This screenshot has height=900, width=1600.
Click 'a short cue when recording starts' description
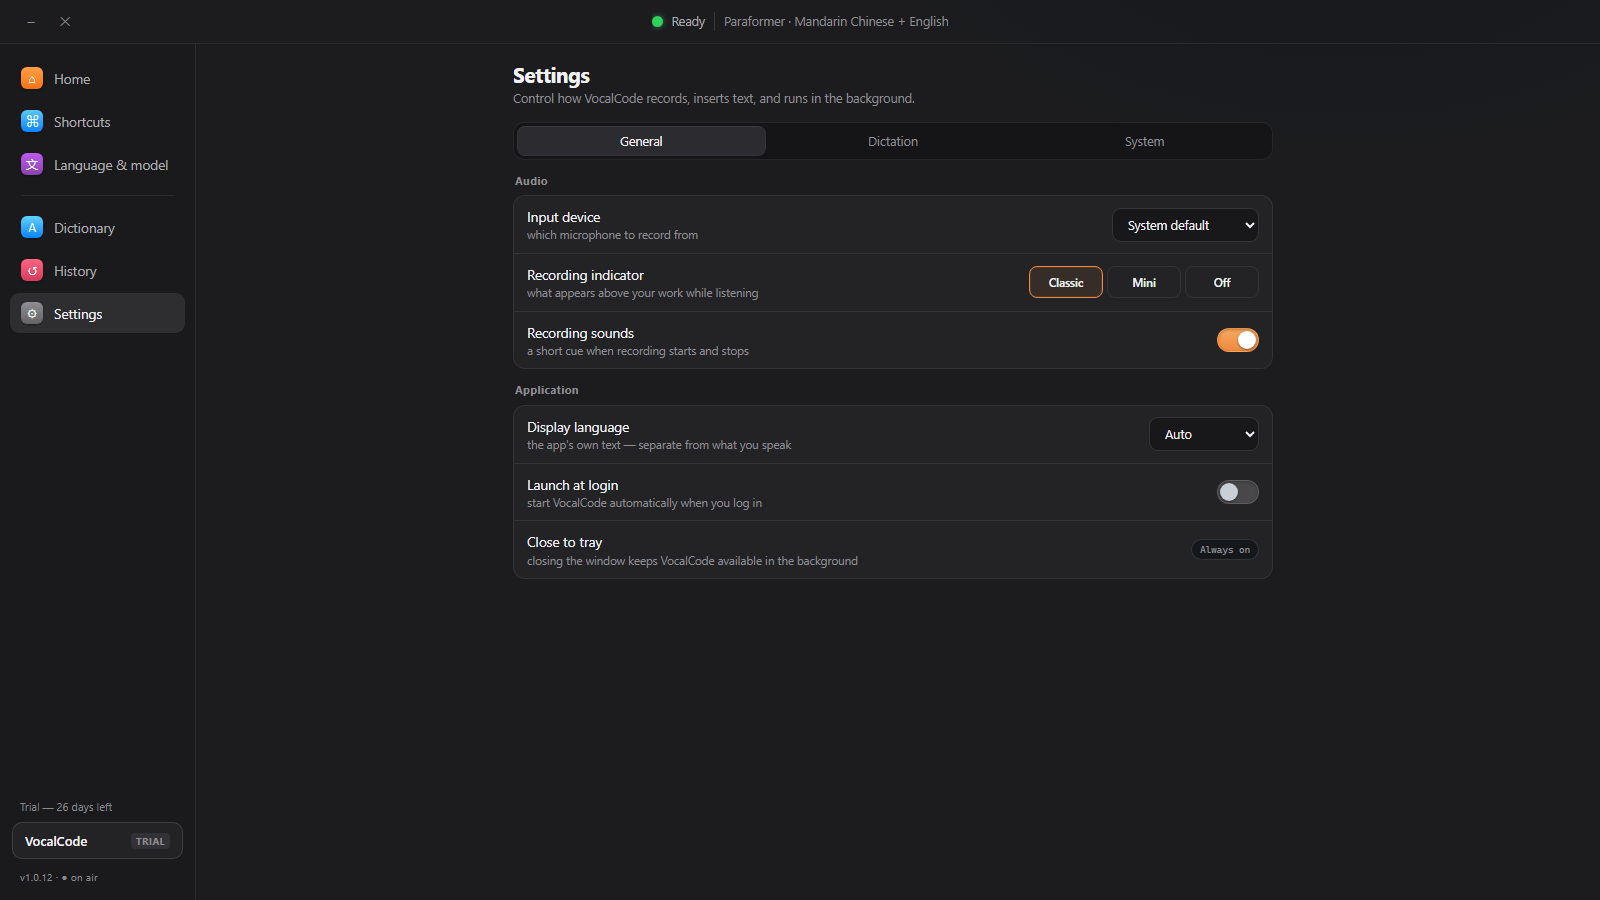(638, 351)
